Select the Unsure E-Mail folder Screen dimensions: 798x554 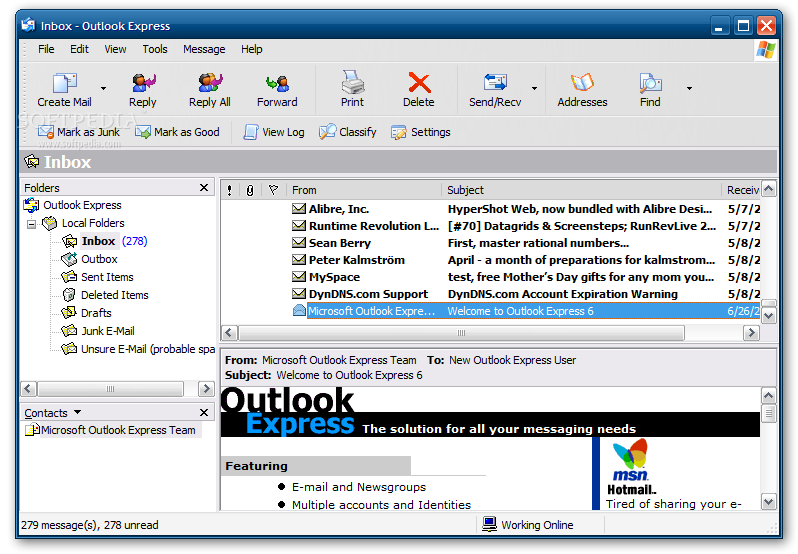138,349
